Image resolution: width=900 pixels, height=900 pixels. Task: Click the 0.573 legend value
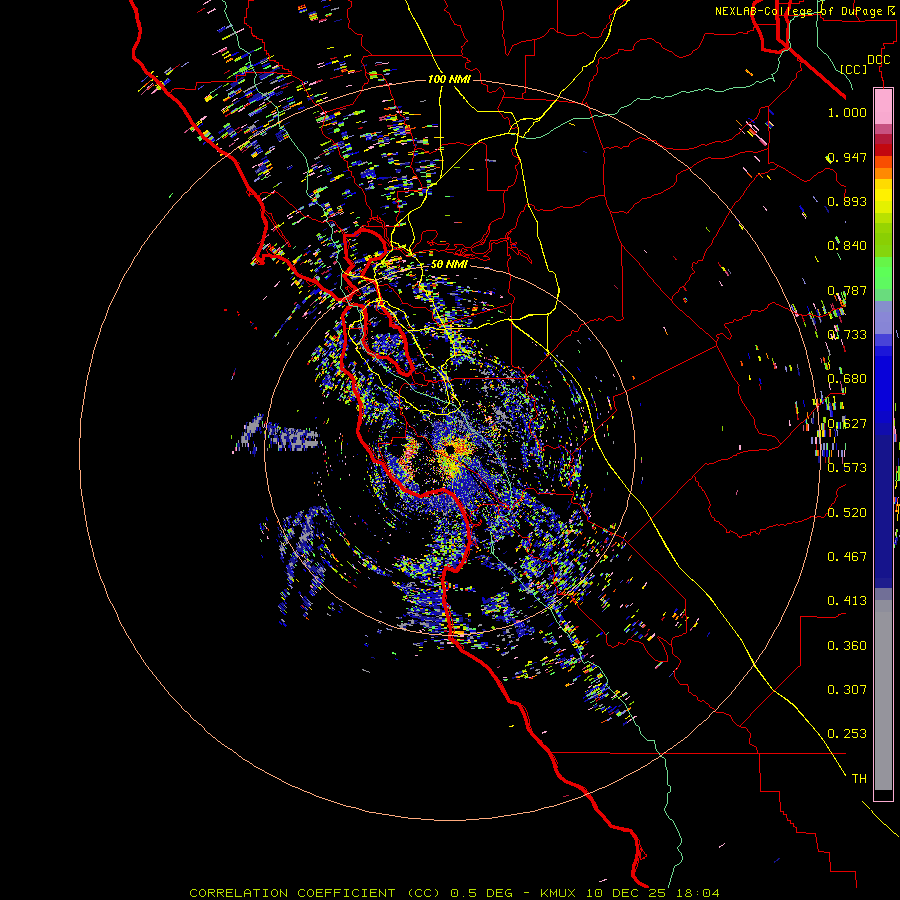pyautogui.click(x=847, y=468)
